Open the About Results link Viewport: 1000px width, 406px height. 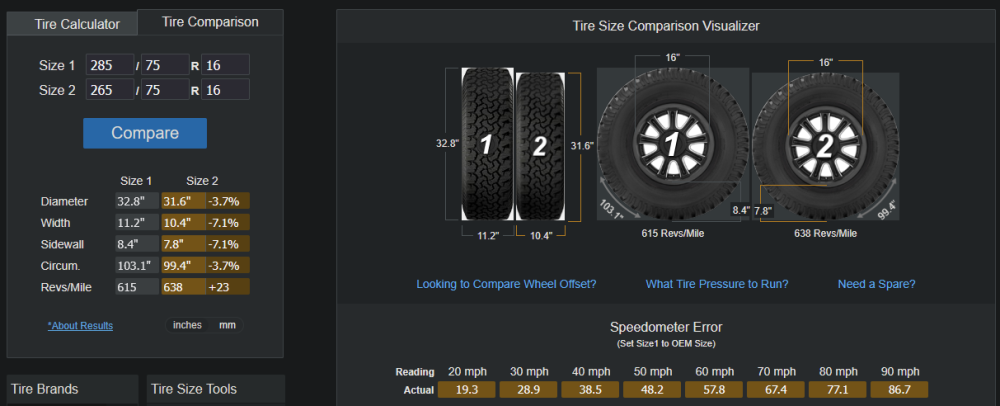[x=80, y=326]
